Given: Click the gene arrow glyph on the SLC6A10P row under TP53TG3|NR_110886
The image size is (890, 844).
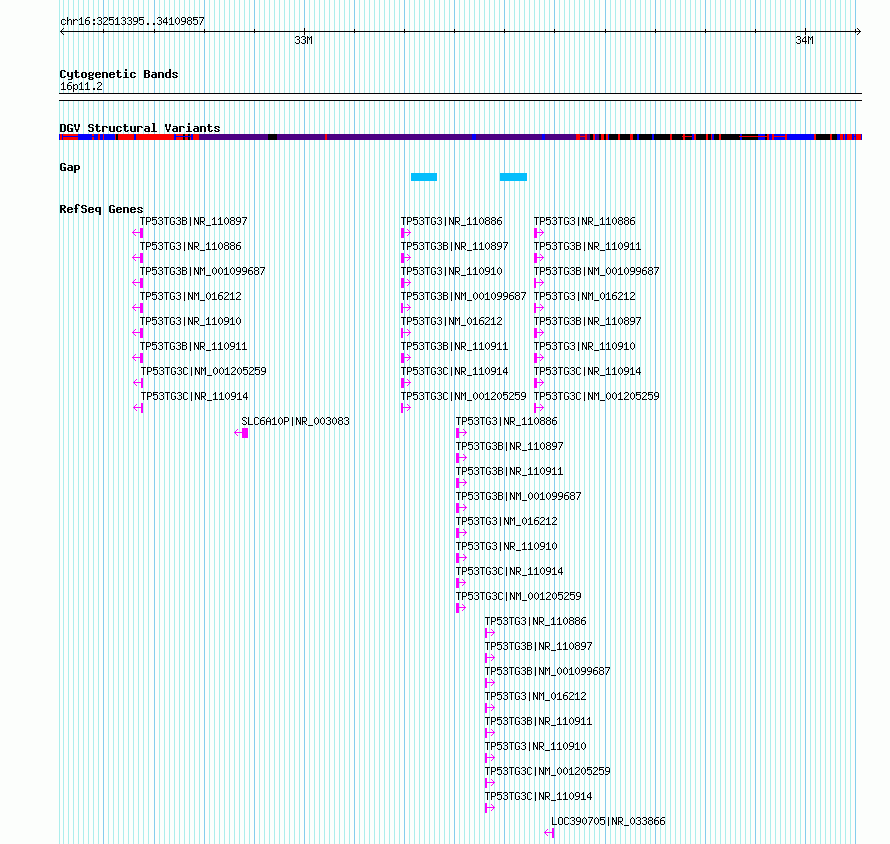Looking at the screenshot, I should [x=461, y=433].
